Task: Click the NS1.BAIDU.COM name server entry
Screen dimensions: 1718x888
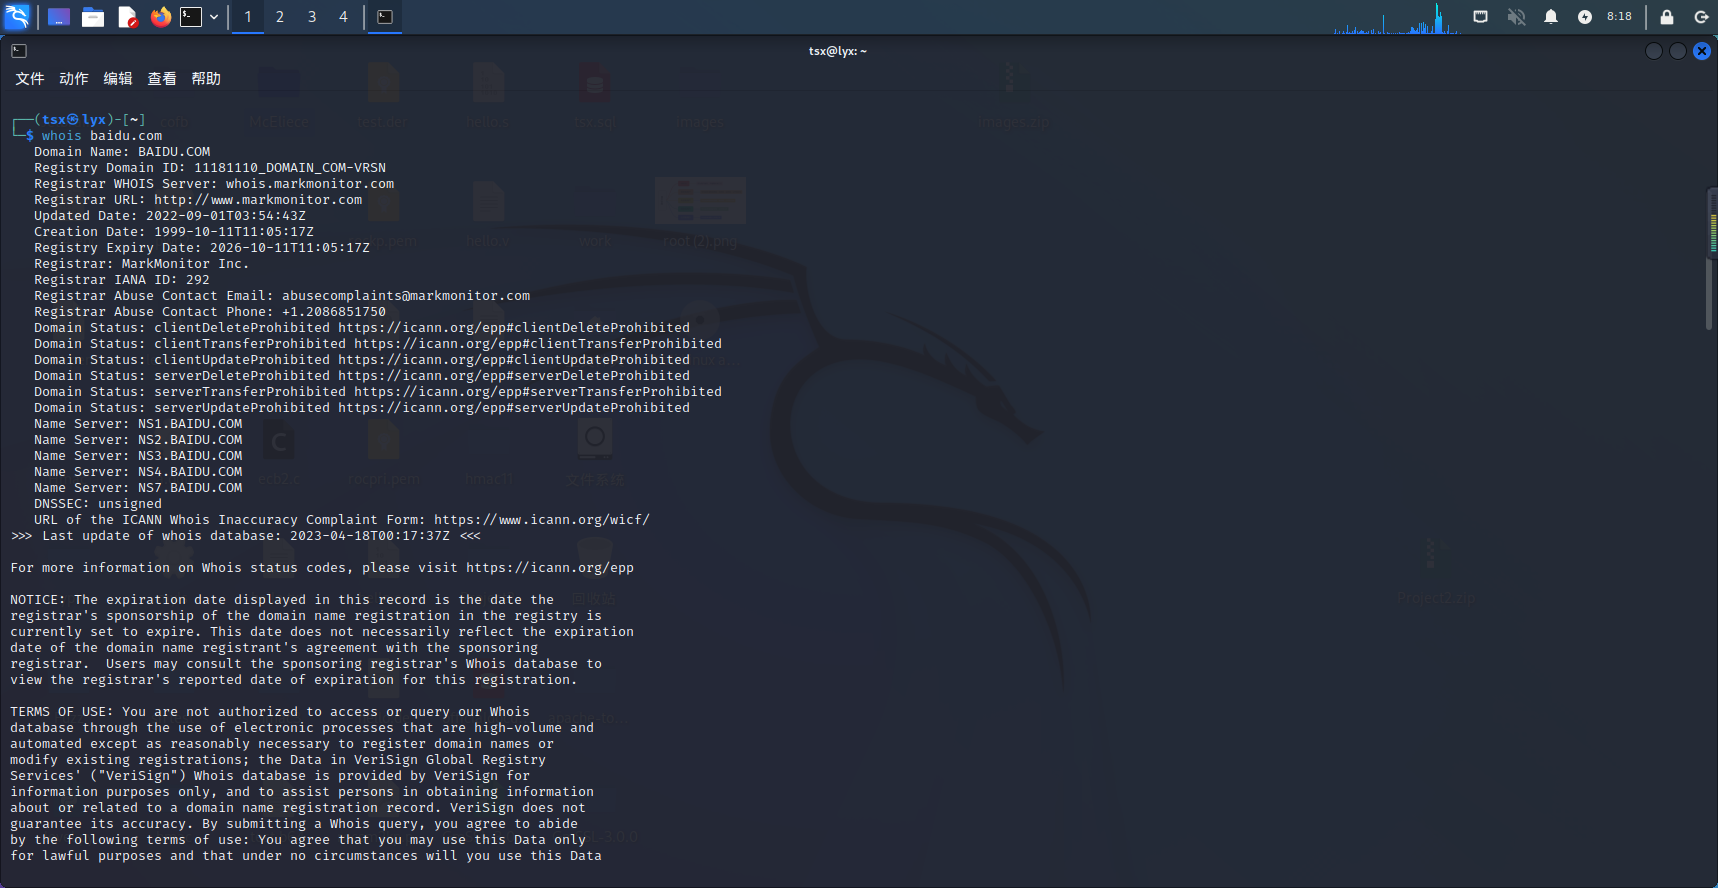Action: click(190, 424)
